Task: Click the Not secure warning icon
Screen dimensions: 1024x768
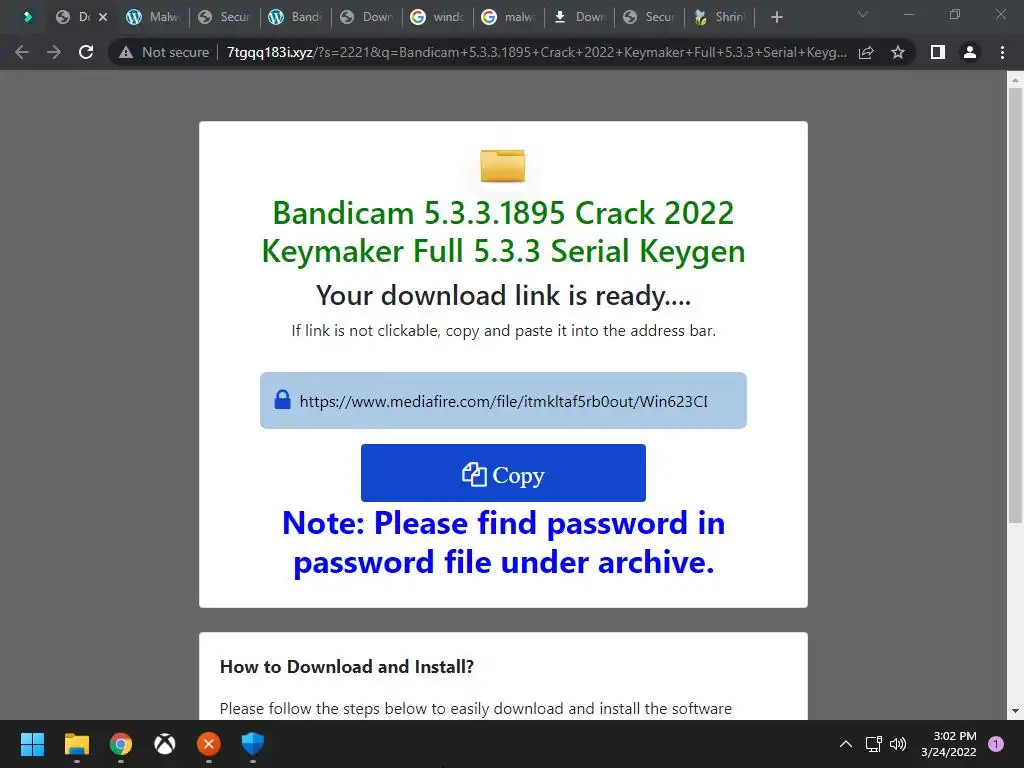Action: click(x=126, y=52)
